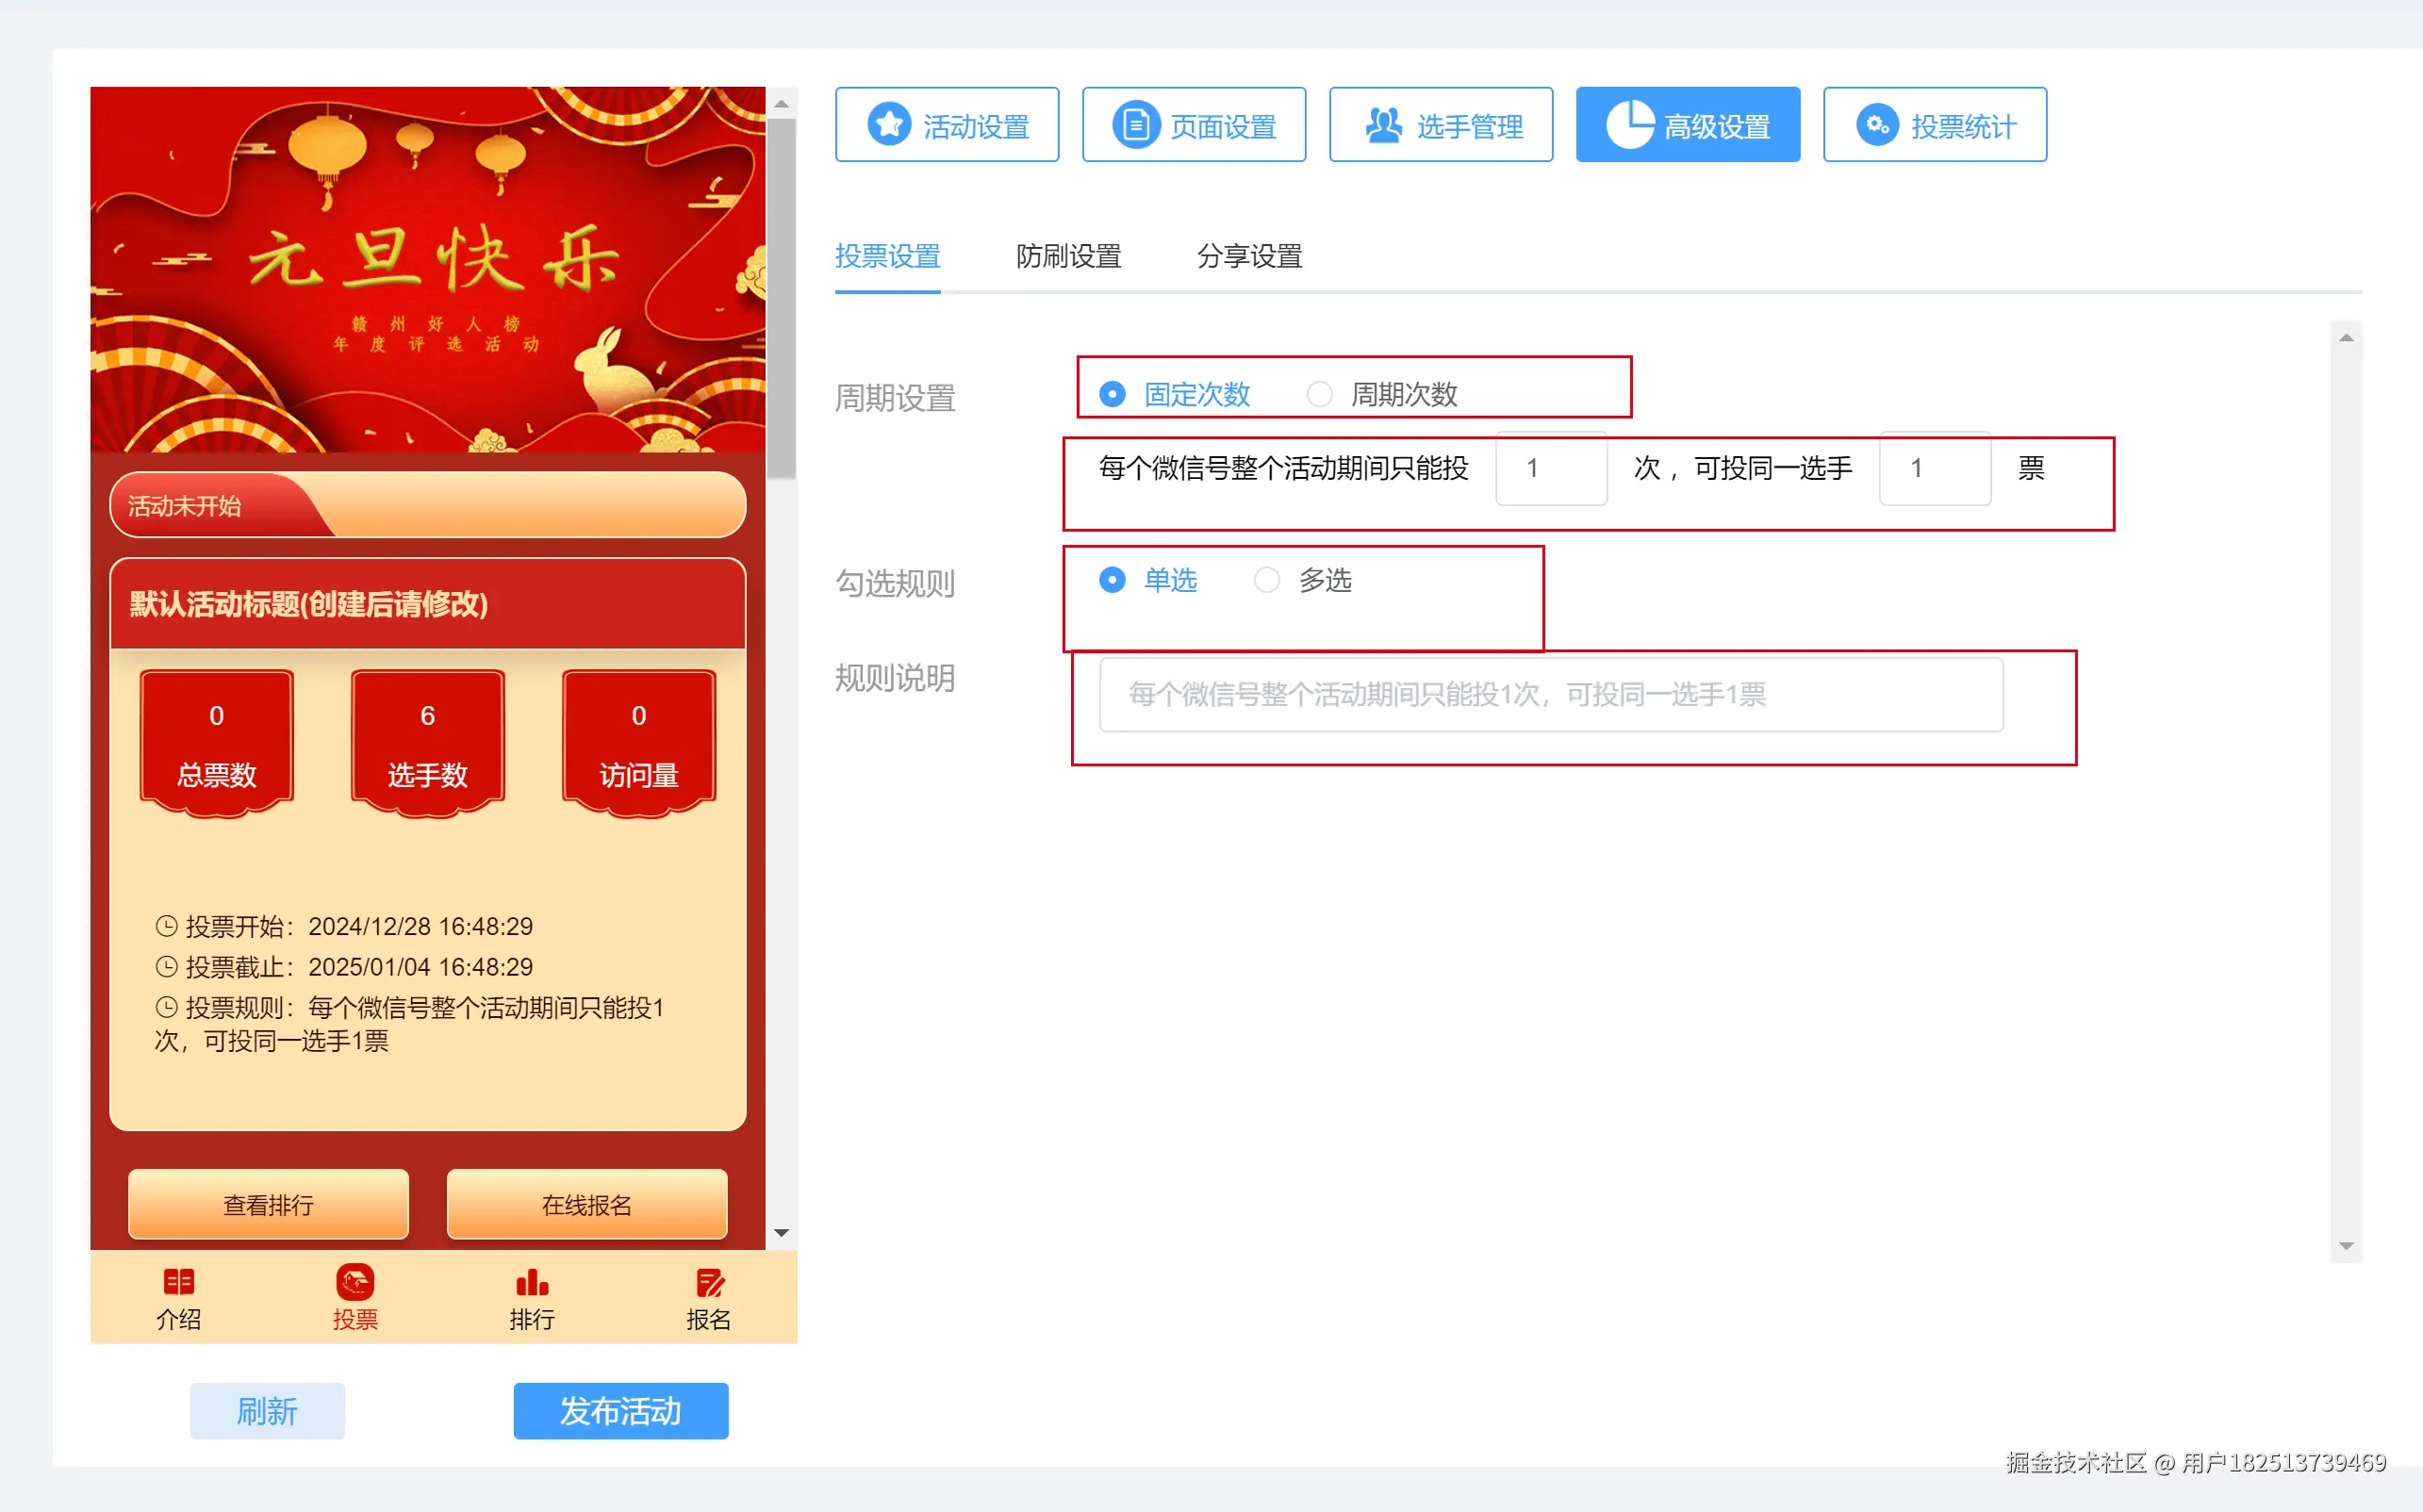Switch to the 防刷设置 tab
The height and width of the screenshot is (1512, 2423).
[x=1068, y=257]
